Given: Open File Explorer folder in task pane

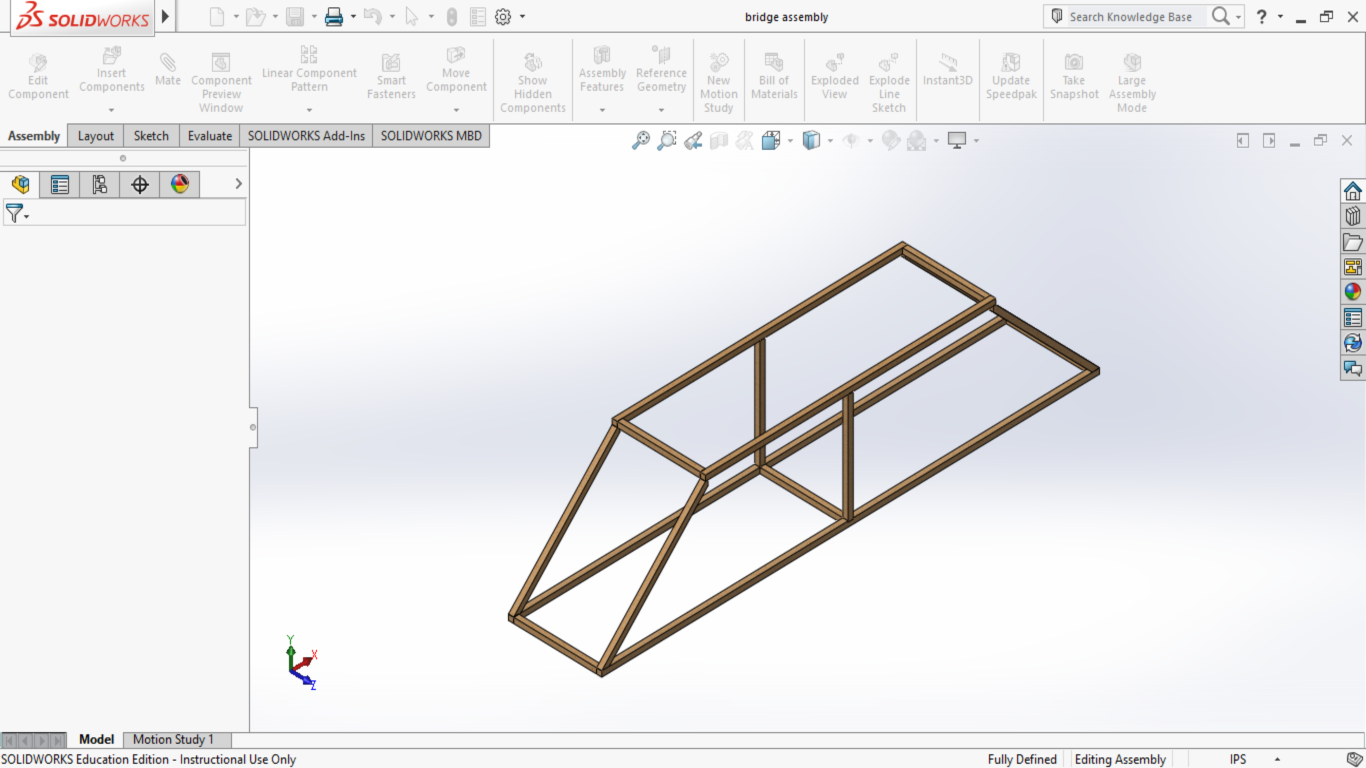Looking at the screenshot, I should 1353,242.
